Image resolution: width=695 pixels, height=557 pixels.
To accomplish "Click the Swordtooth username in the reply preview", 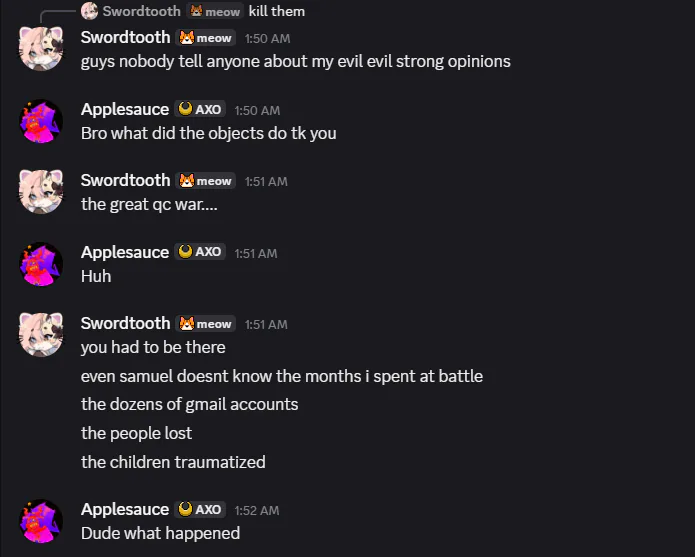I will (141, 11).
